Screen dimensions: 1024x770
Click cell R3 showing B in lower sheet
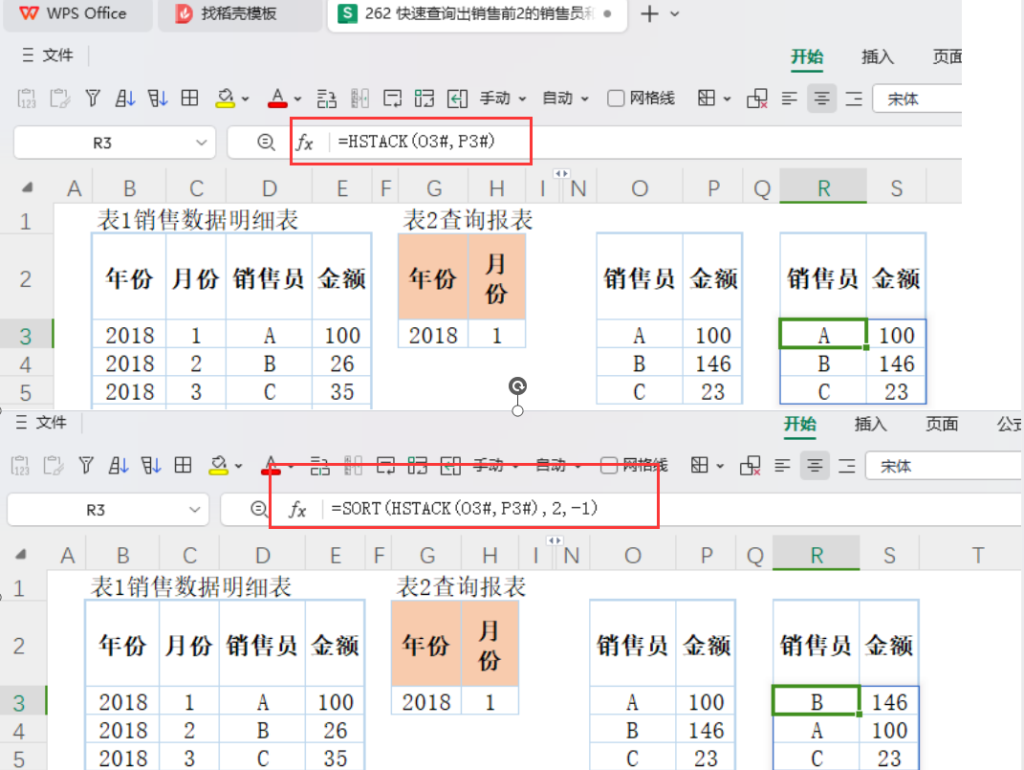(816, 701)
